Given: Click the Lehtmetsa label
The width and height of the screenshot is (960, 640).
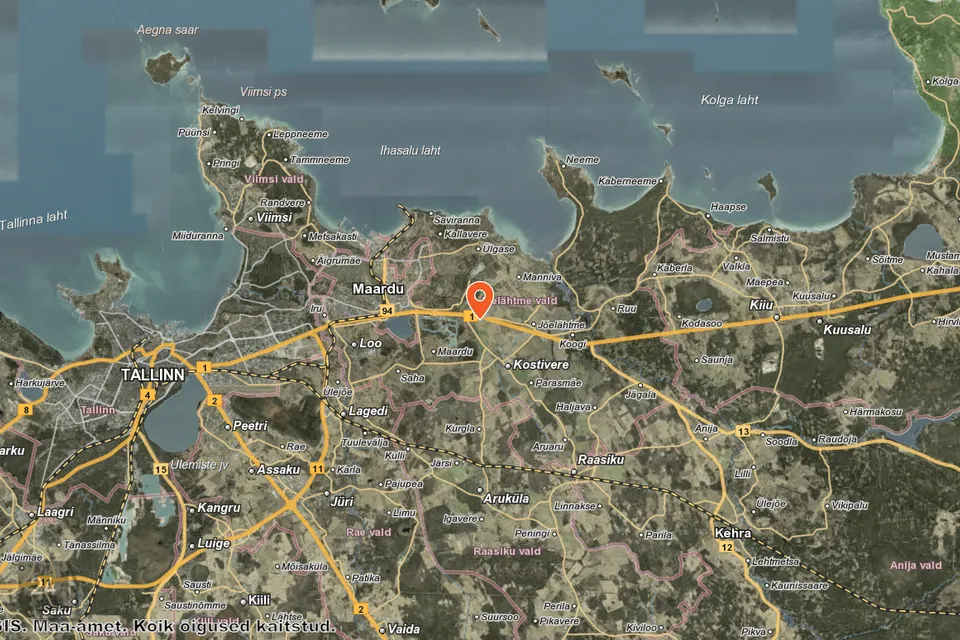Looking at the screenshot, I should point(775,561).
